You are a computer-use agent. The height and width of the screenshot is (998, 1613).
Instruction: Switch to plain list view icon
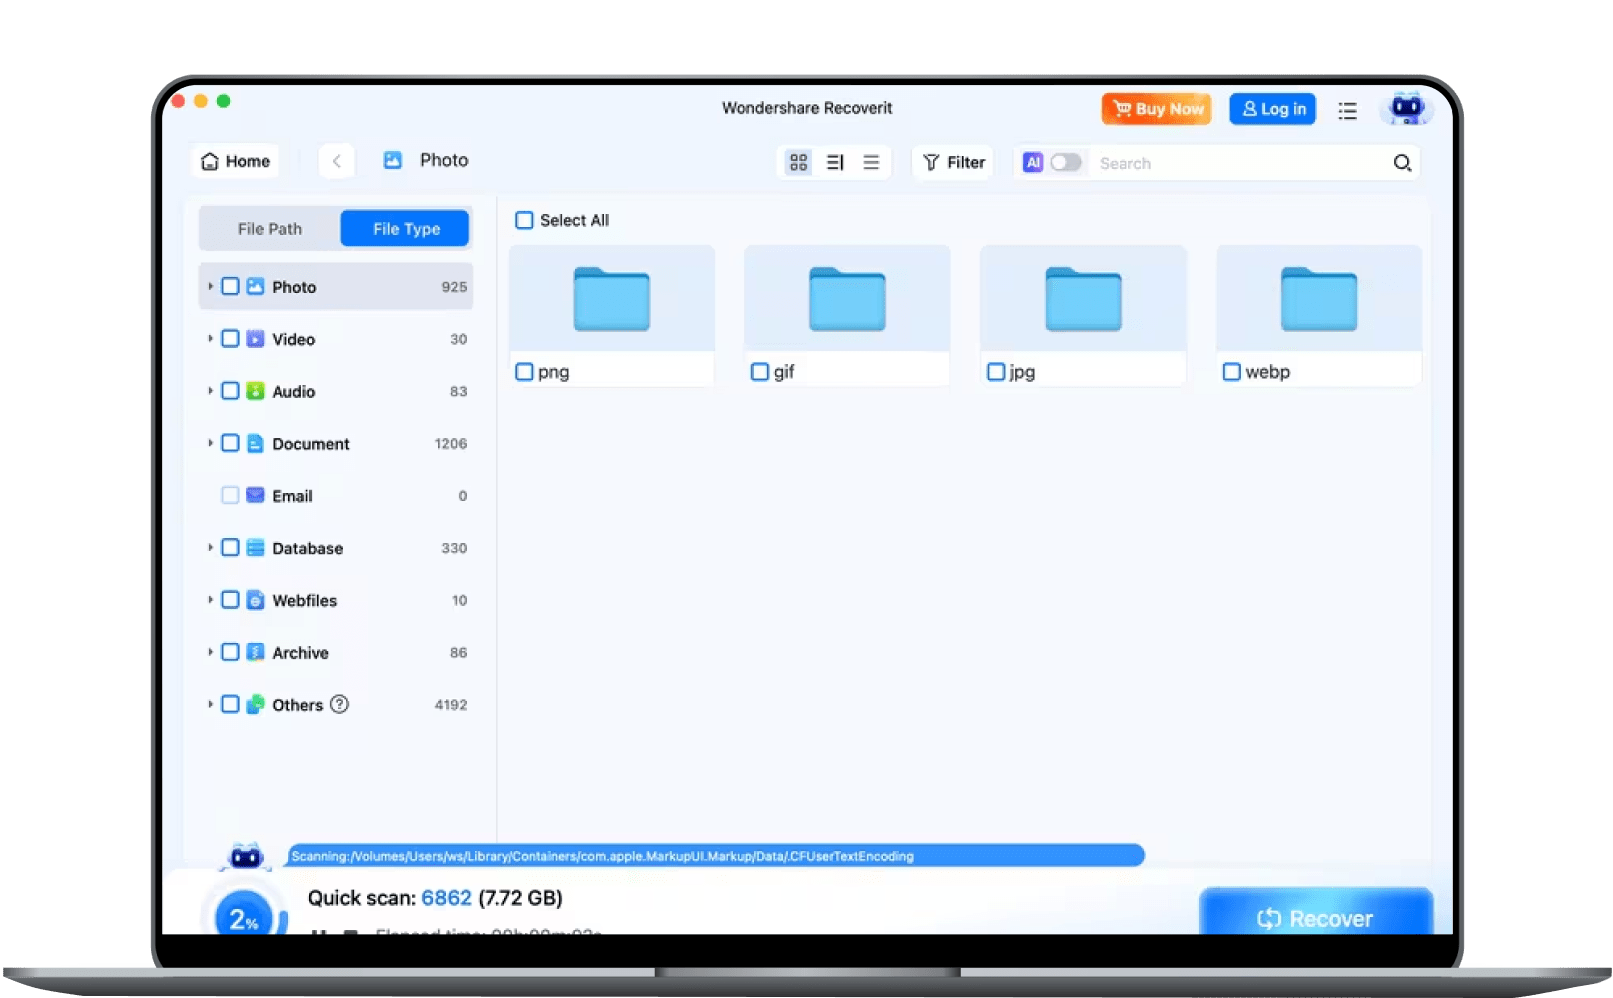pyautogui.click(x=871, y=162)
